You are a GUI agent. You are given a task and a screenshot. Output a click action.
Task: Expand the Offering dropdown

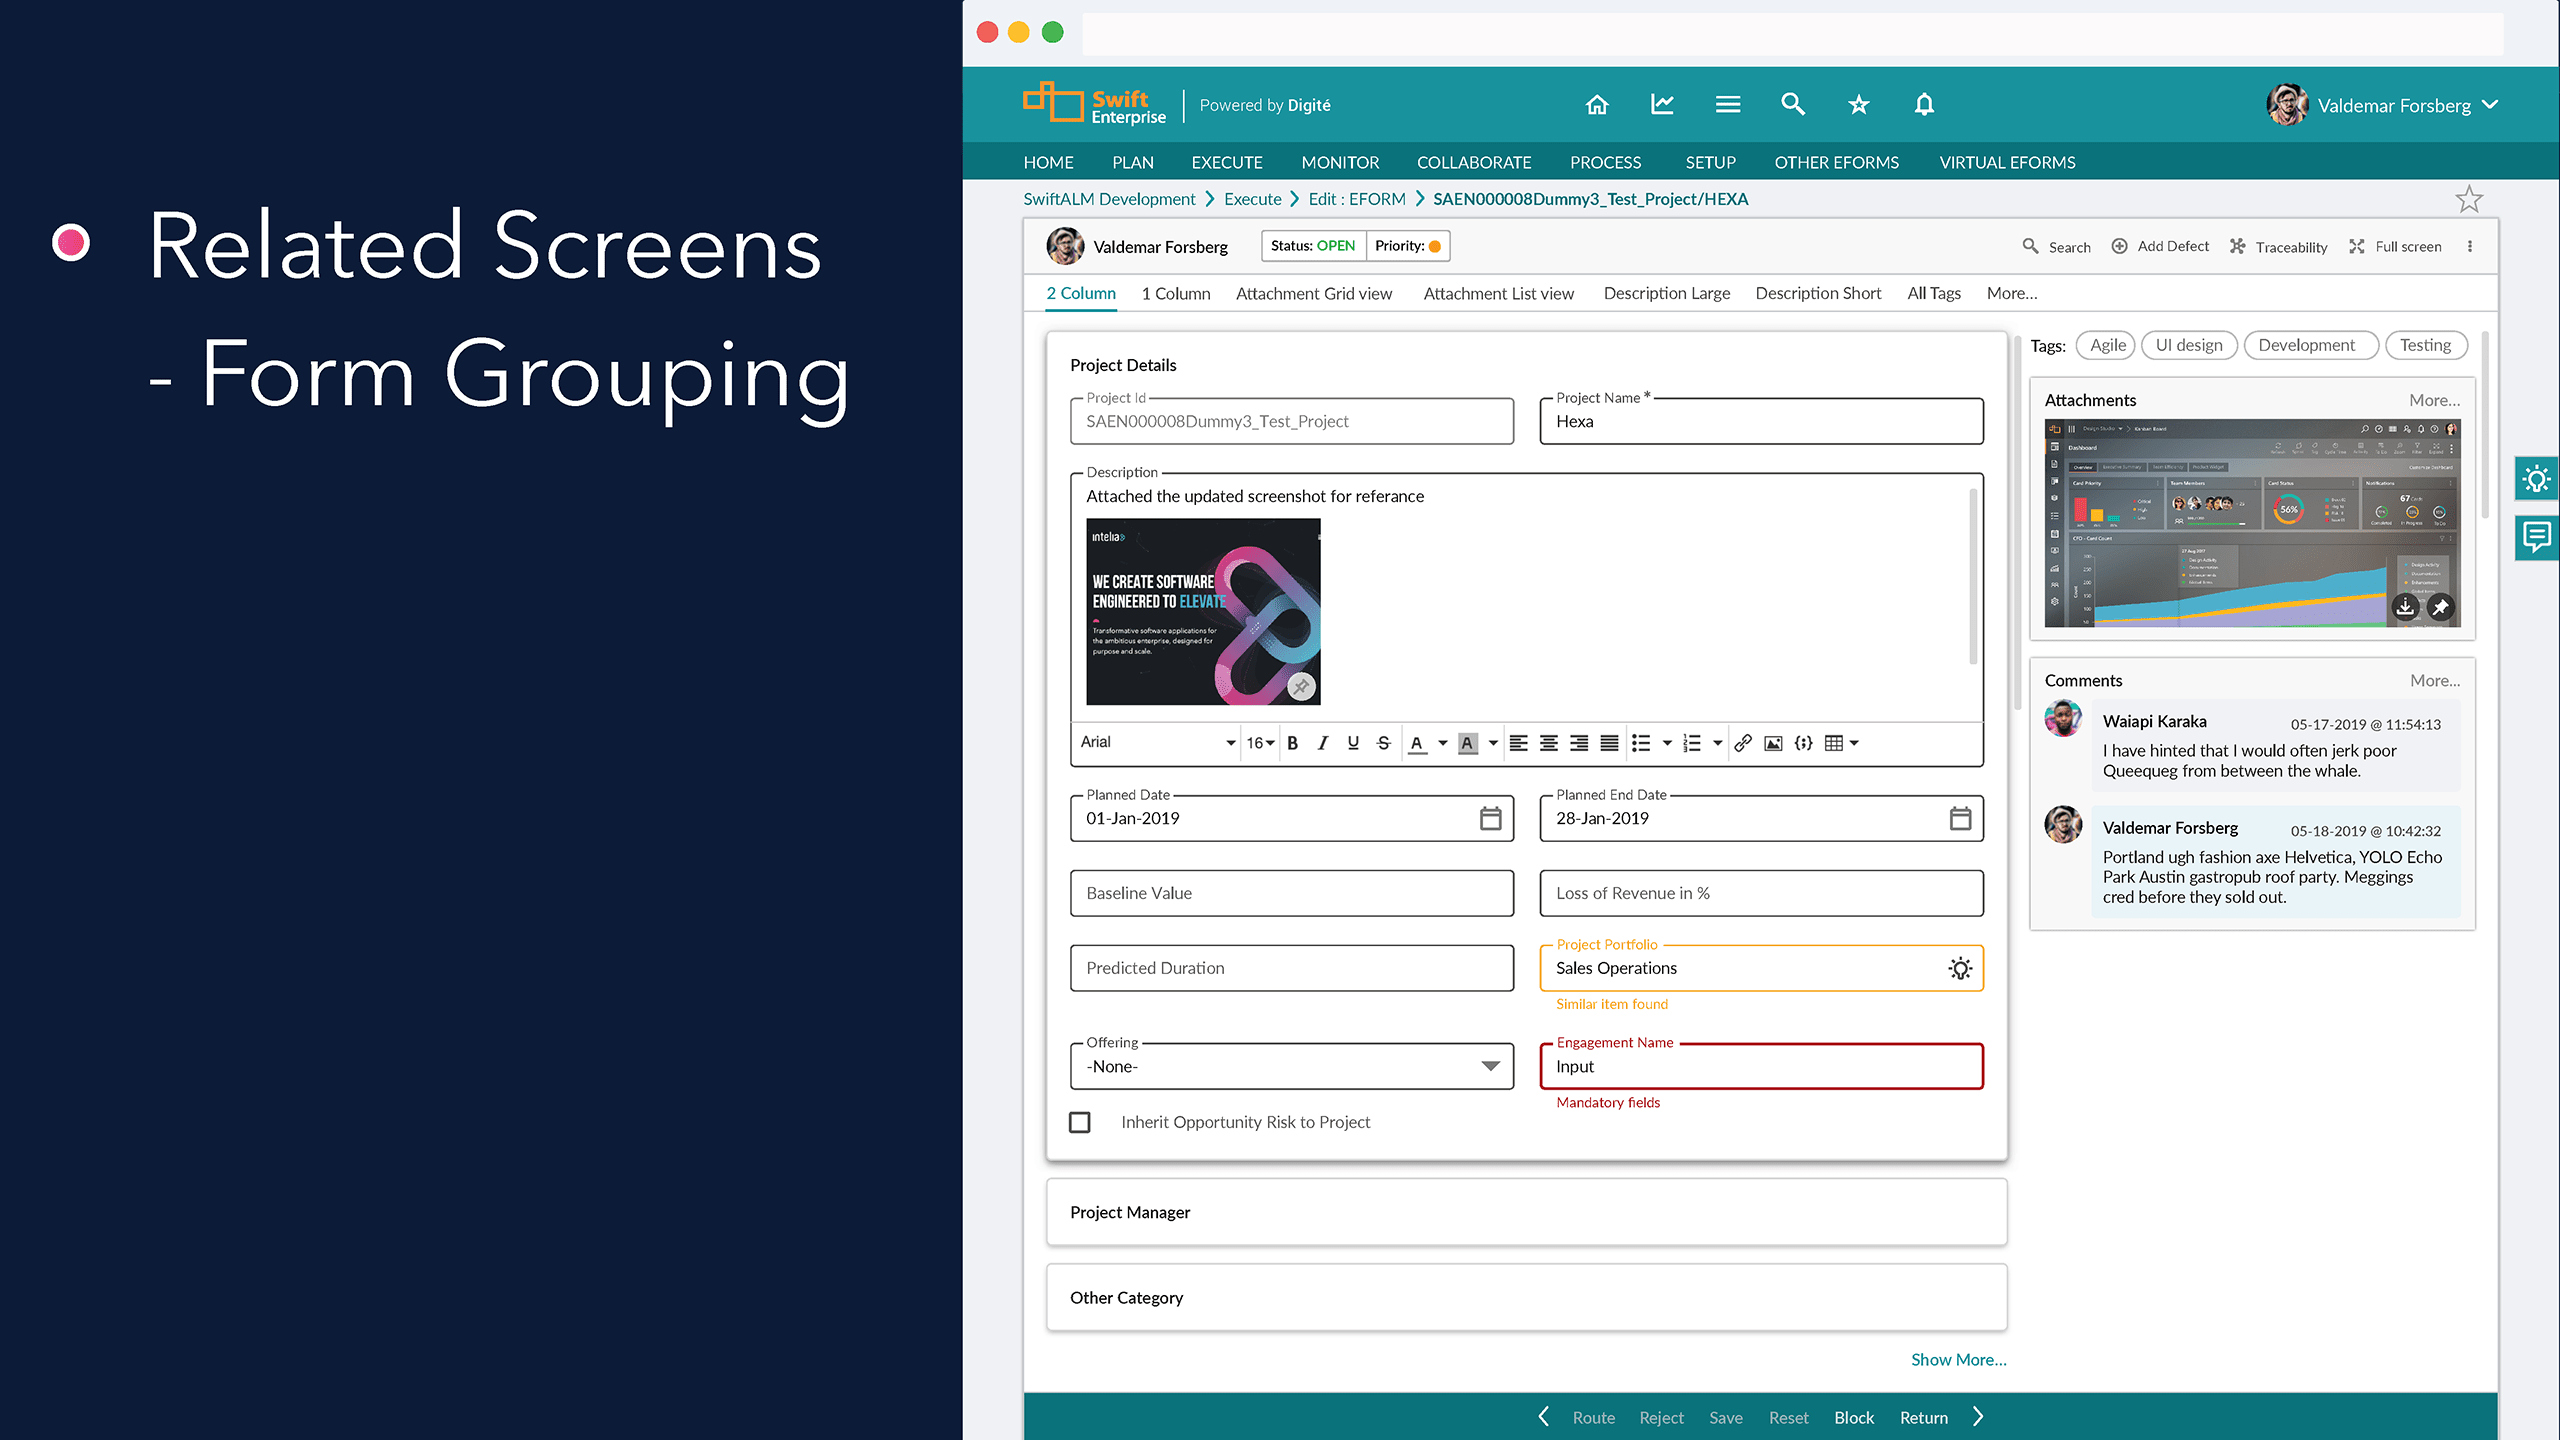pyautogui.click(x=1490, y=1066)
